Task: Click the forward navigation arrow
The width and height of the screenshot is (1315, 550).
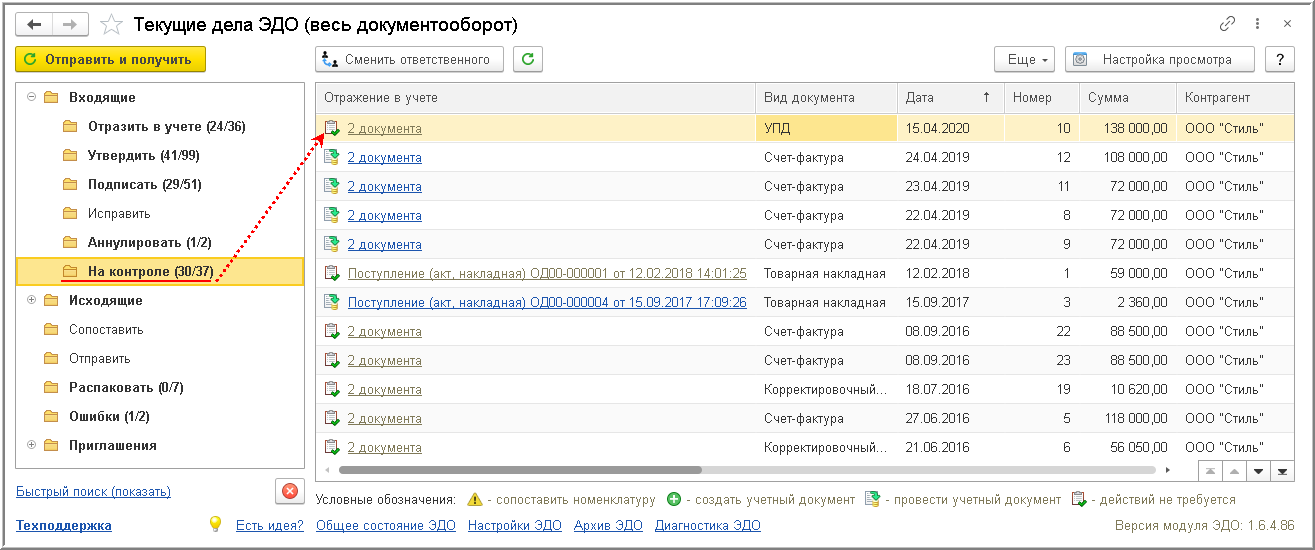Action: (70, 24)
